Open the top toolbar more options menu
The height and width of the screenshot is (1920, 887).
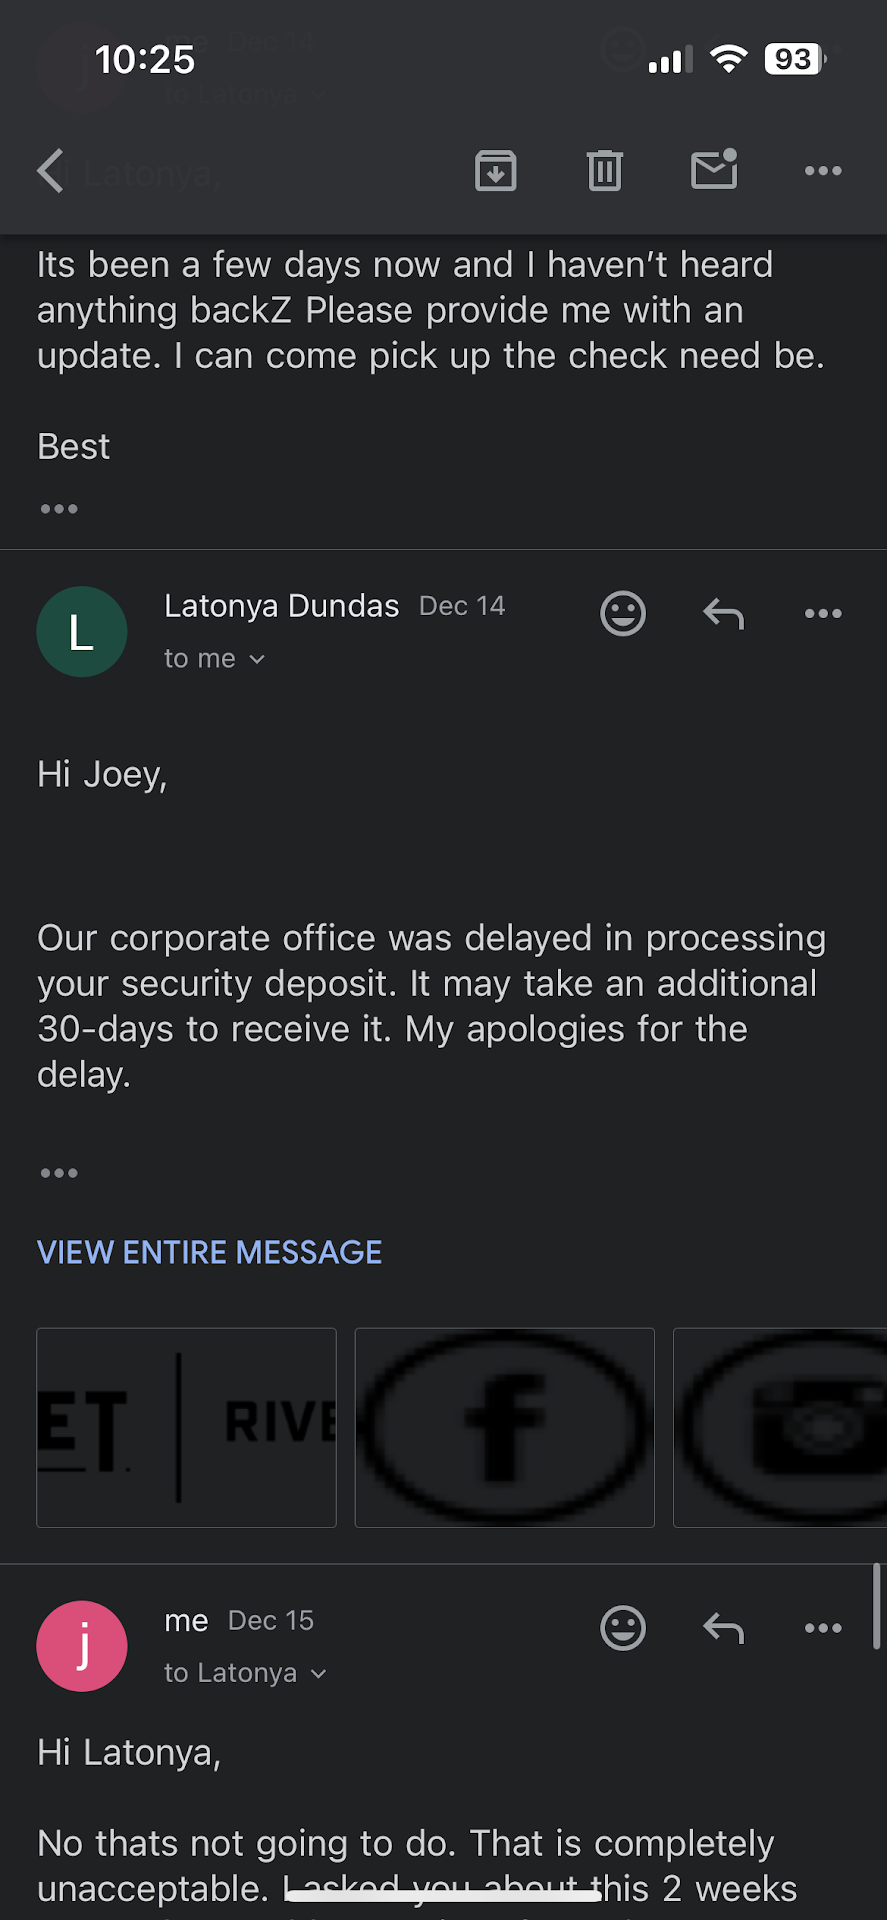[823, 170]
